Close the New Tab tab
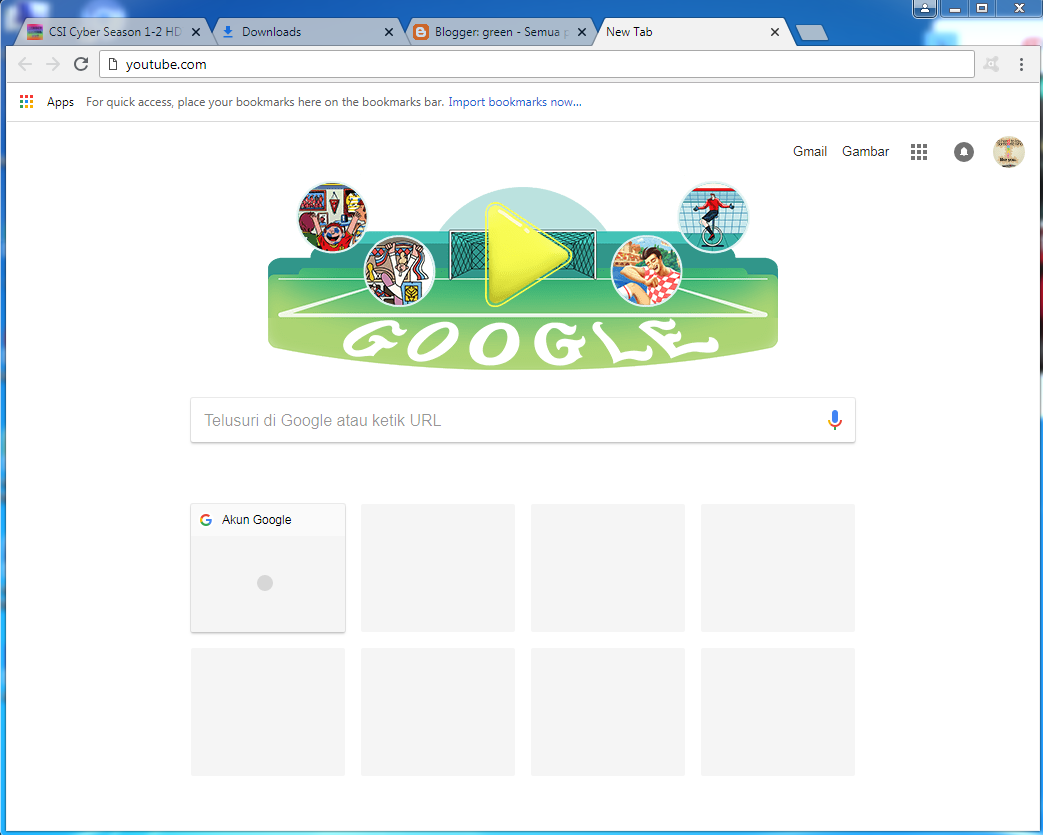Screen dimensions: 1043x835 [x=774, y=32]
